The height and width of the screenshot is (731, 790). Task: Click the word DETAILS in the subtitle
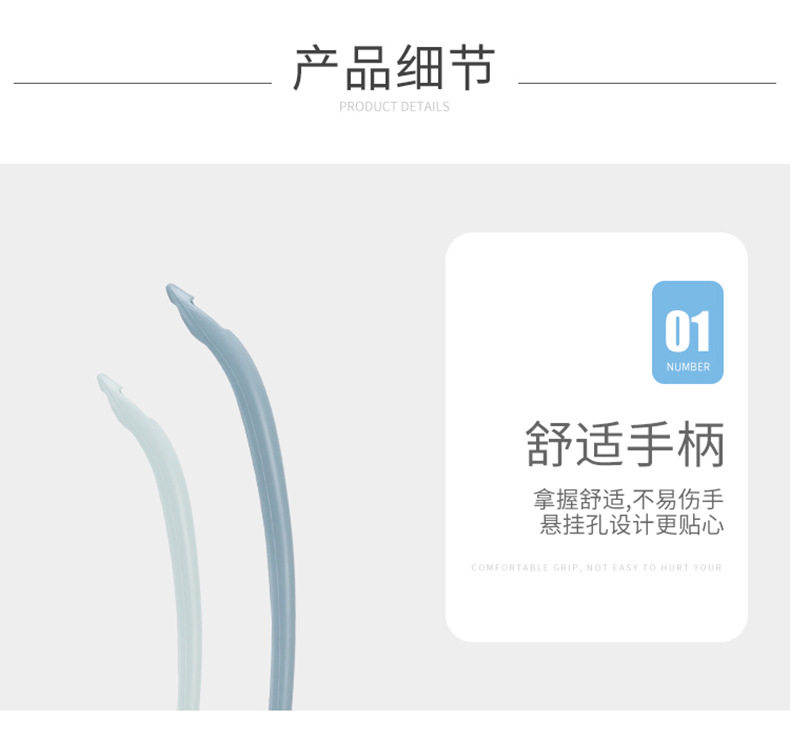point(425,107)
